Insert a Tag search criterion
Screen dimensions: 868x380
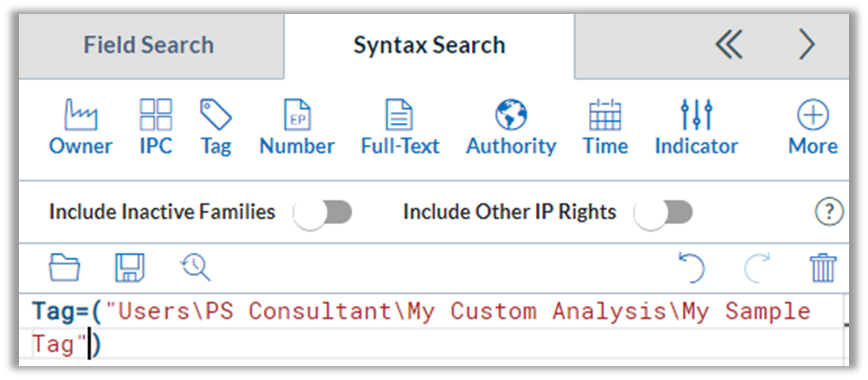tap(215, 127)
